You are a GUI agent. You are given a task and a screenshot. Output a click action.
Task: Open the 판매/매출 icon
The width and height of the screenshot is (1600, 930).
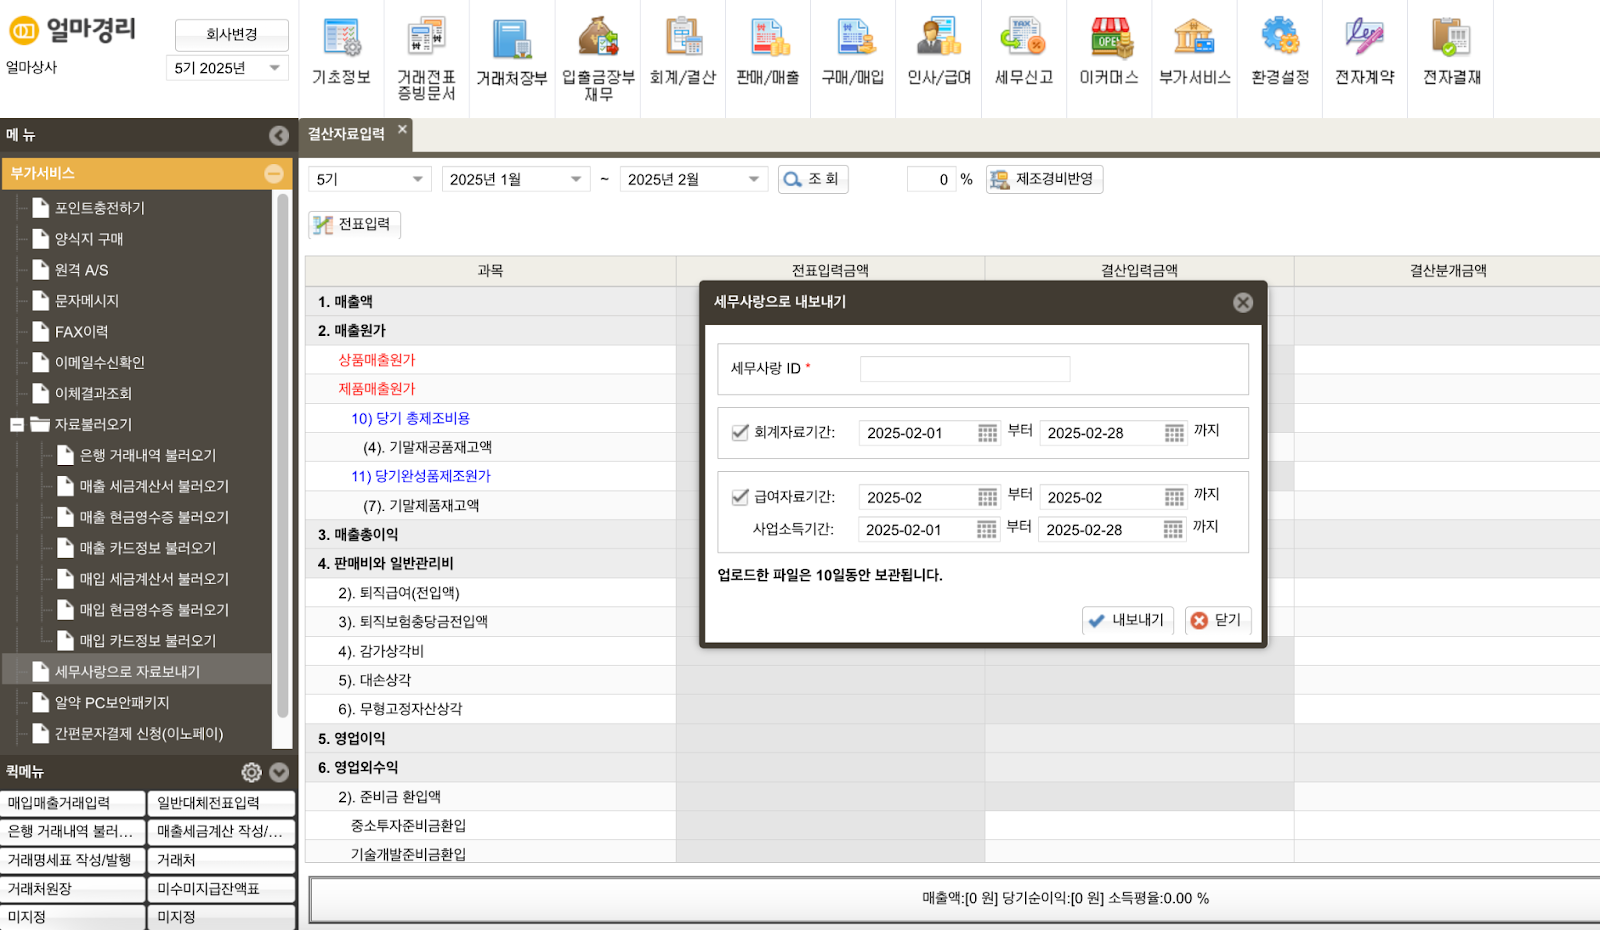768,51
